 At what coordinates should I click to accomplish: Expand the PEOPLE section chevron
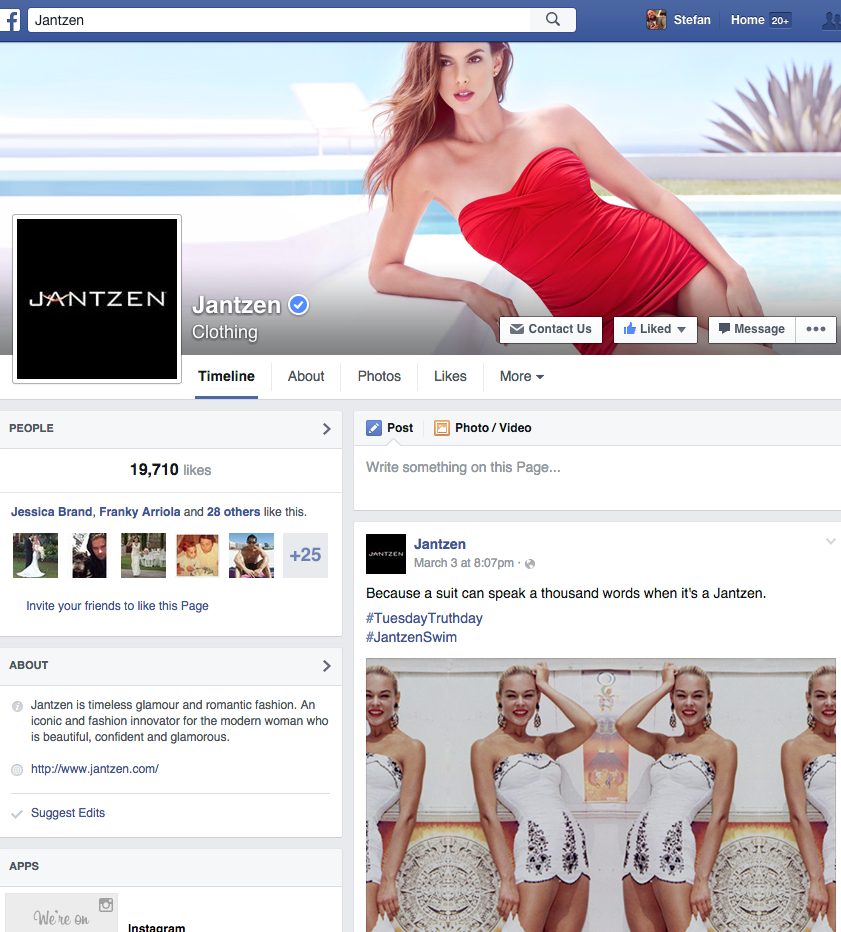click(x=326, y=429)
